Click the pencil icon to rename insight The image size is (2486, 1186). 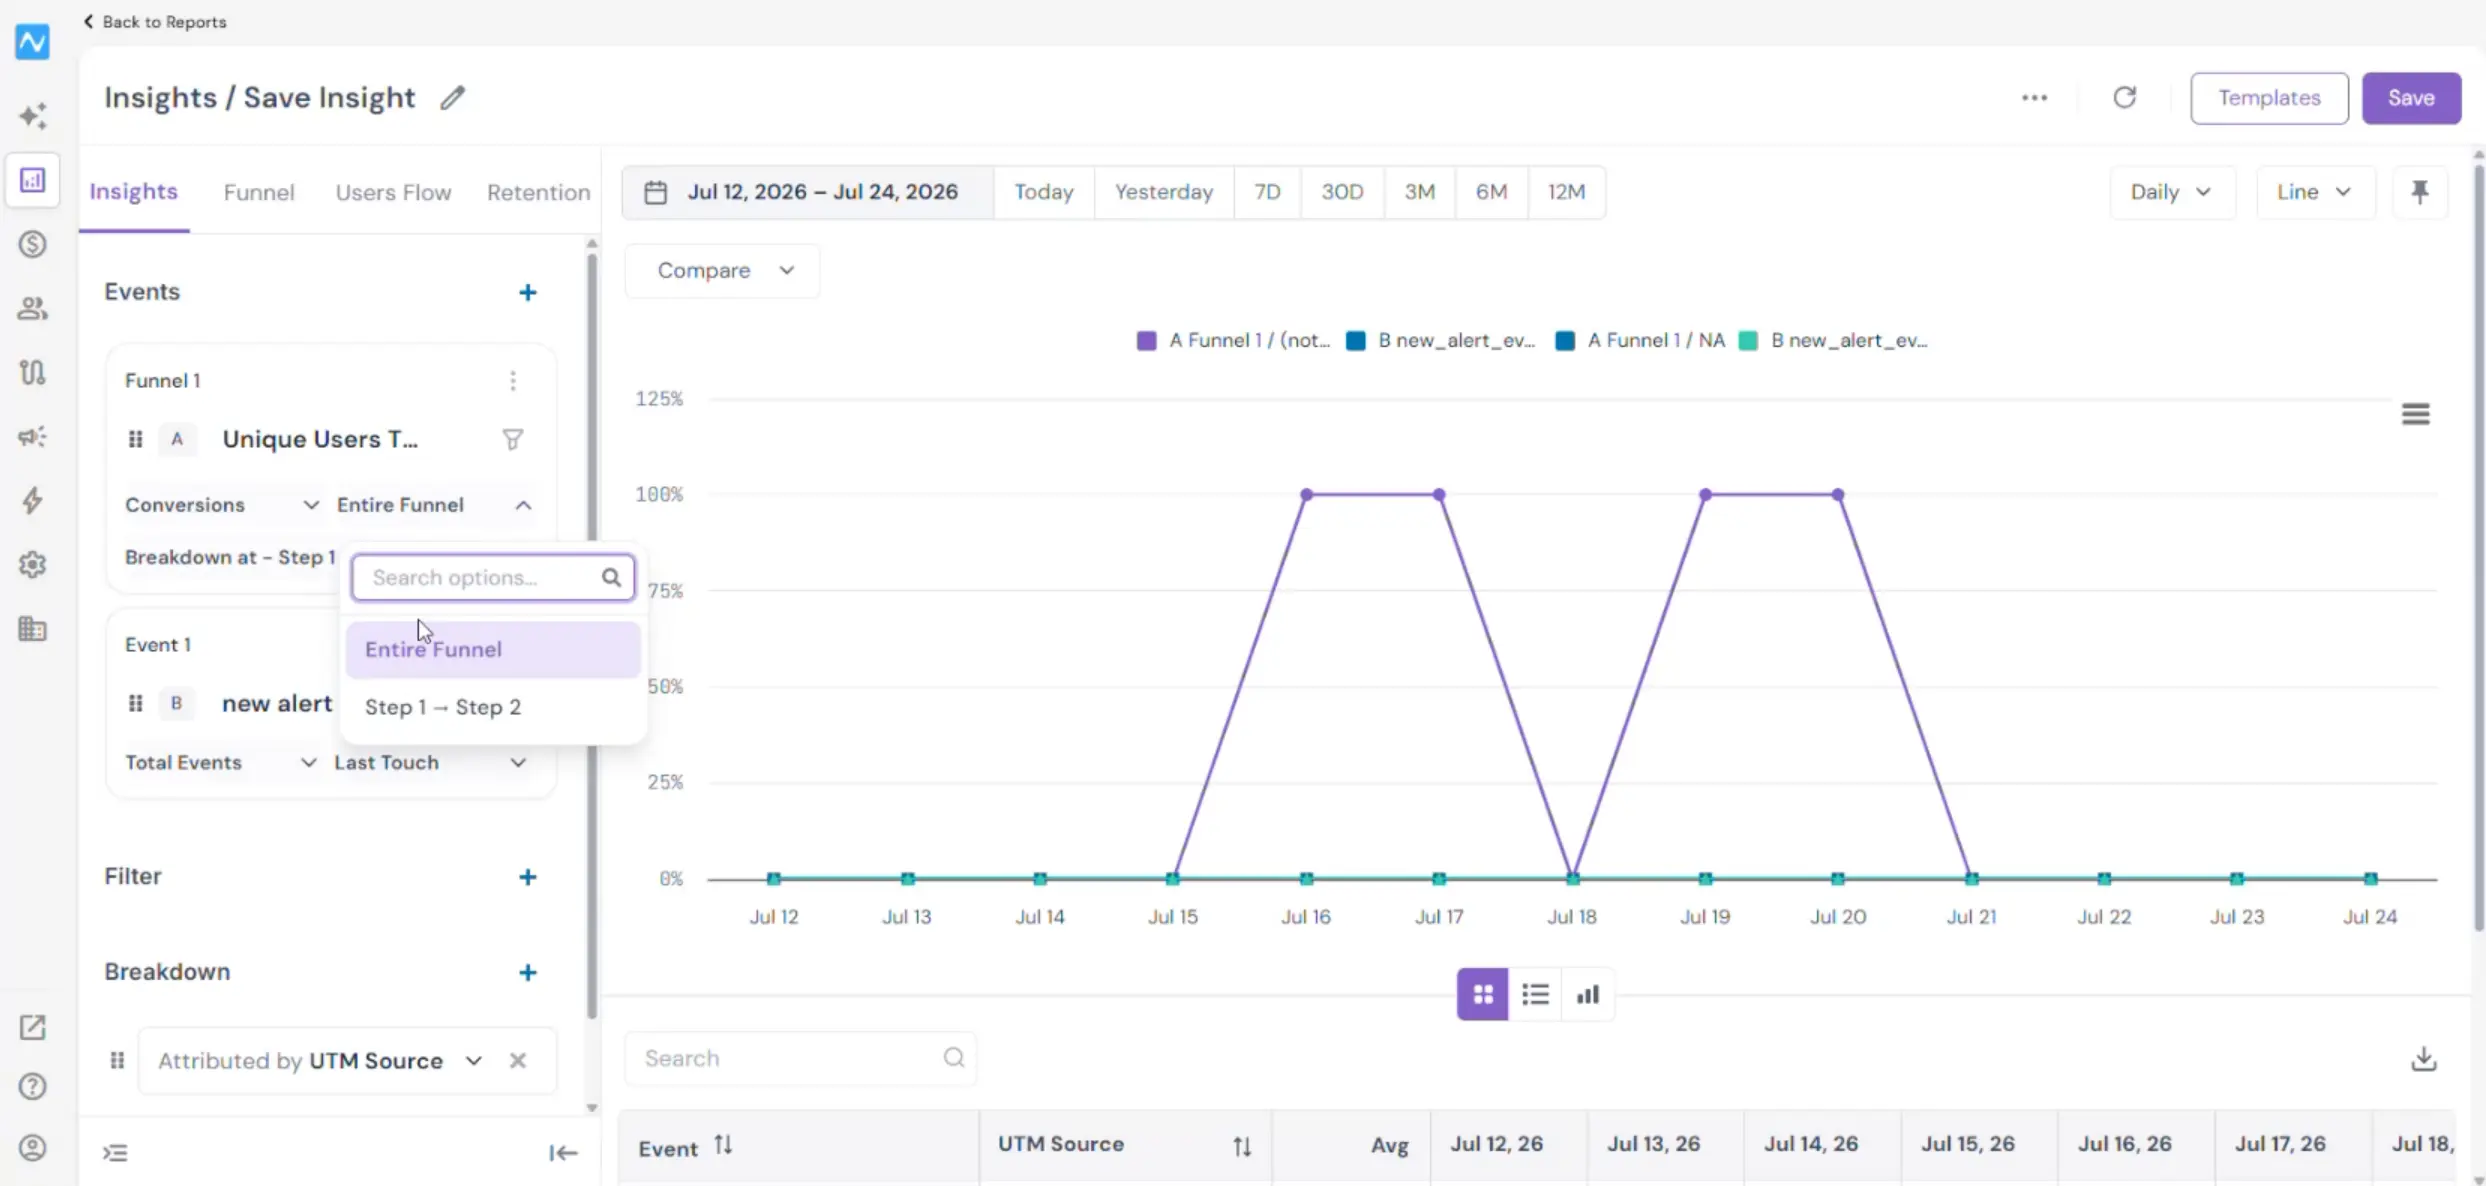pos(453,97)
